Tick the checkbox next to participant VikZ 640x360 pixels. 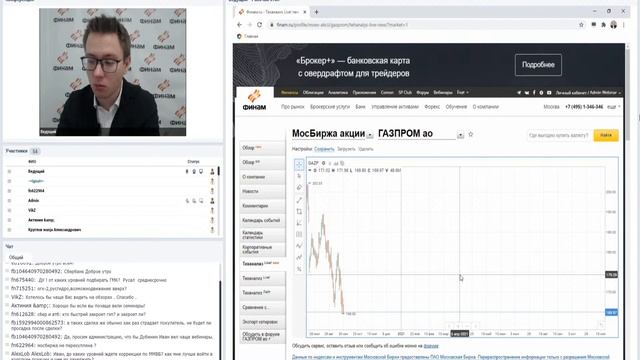pos(9,210)
